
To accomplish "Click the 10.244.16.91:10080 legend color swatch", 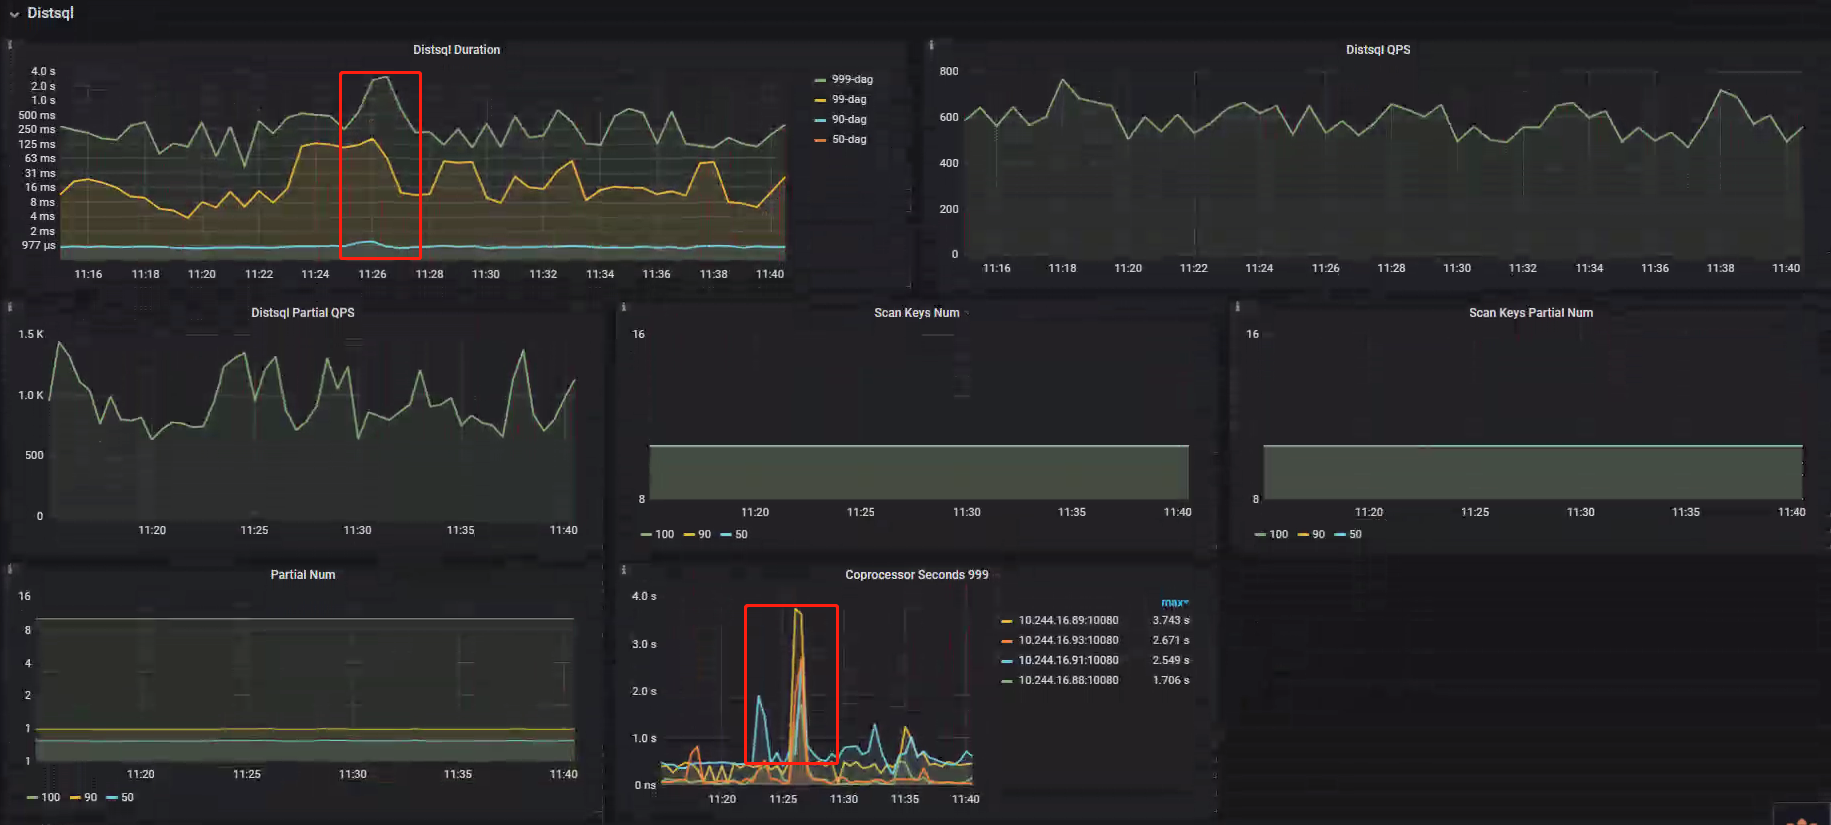I will coord(1007,661).
